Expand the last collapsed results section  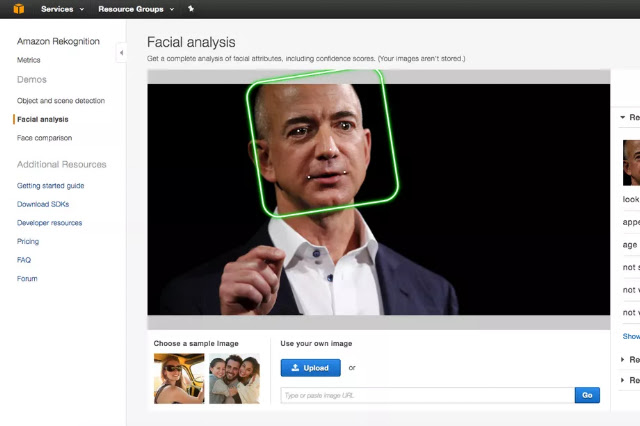click(x=622, y=380)
